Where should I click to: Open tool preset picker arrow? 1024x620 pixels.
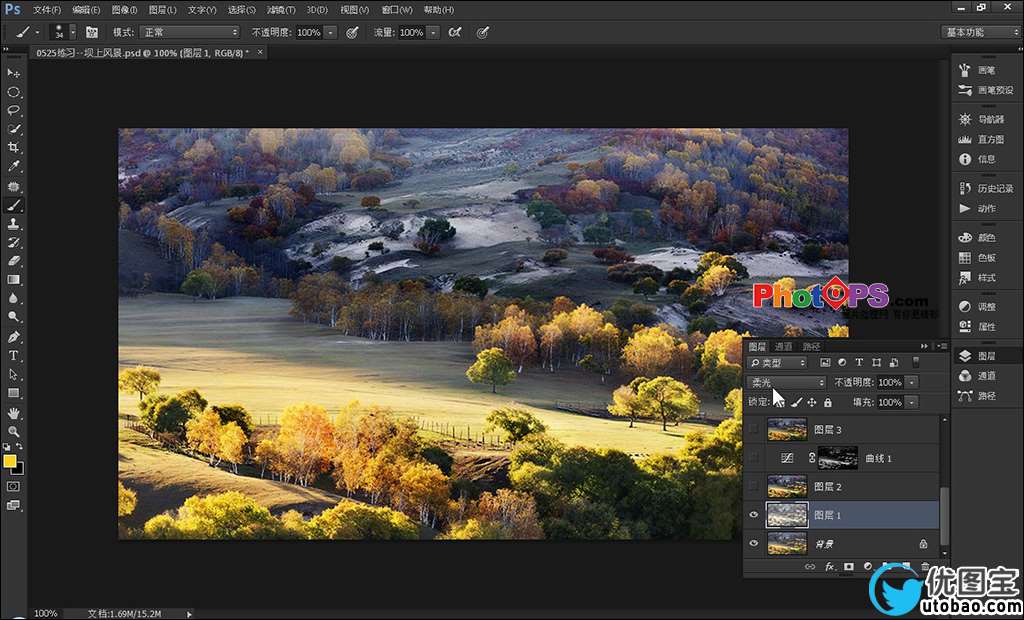tap(37, 32)
